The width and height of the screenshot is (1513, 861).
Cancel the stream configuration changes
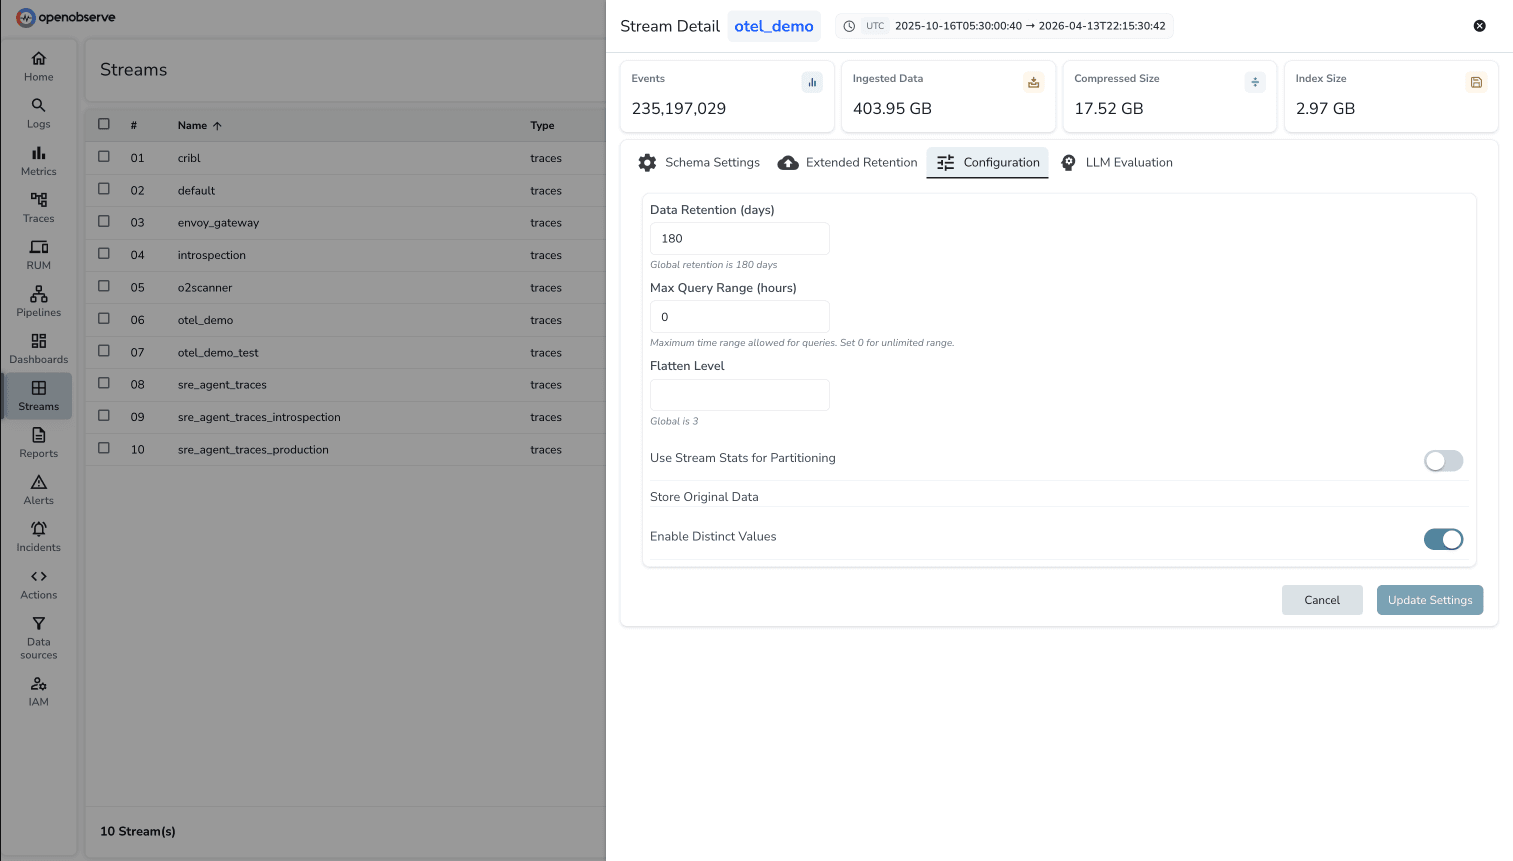[1321, 600]
